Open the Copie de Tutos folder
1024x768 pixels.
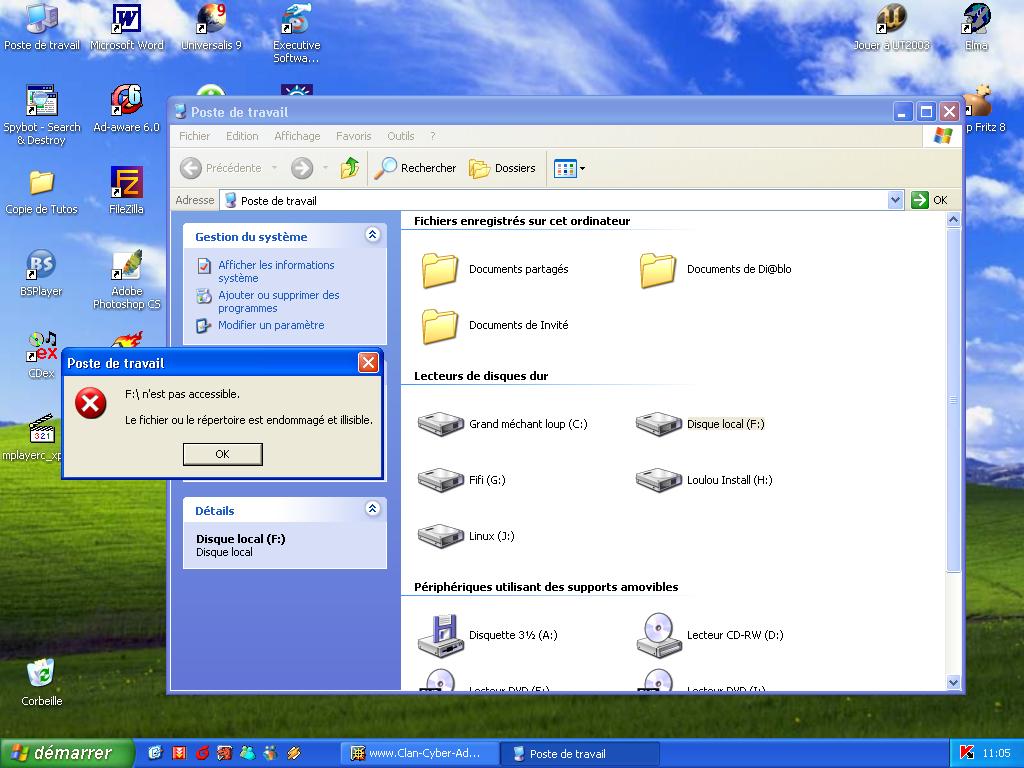pos(41,191)
